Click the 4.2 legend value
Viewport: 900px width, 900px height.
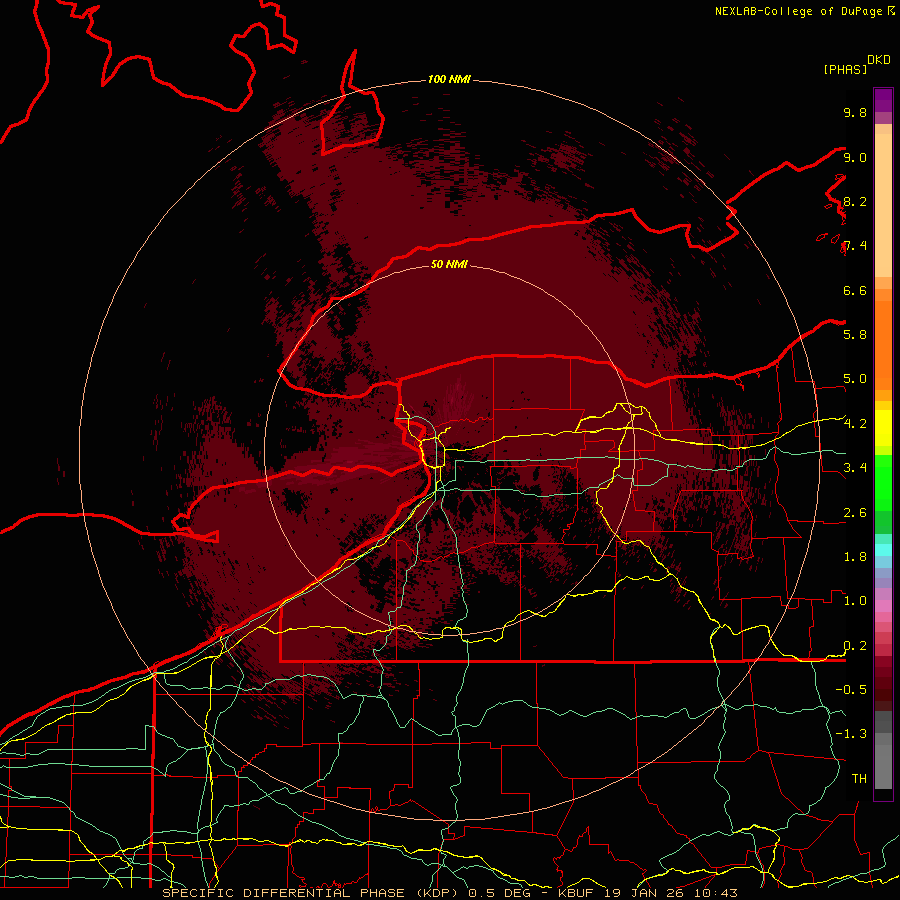click(855, 424)
